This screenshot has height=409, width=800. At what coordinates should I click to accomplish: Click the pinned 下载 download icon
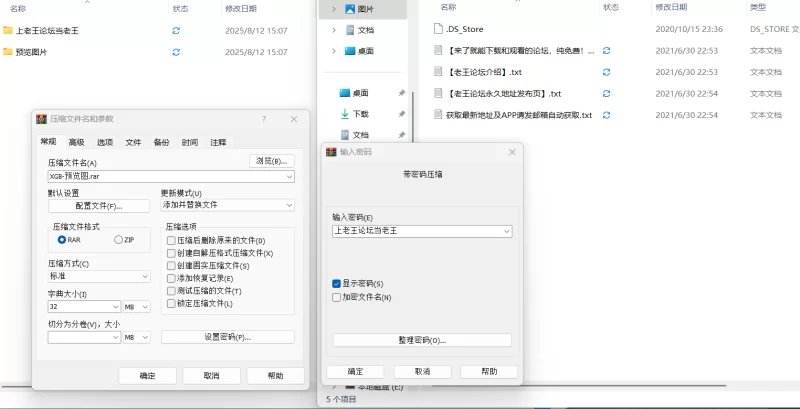pyautogui.click(x=345, y=114)
